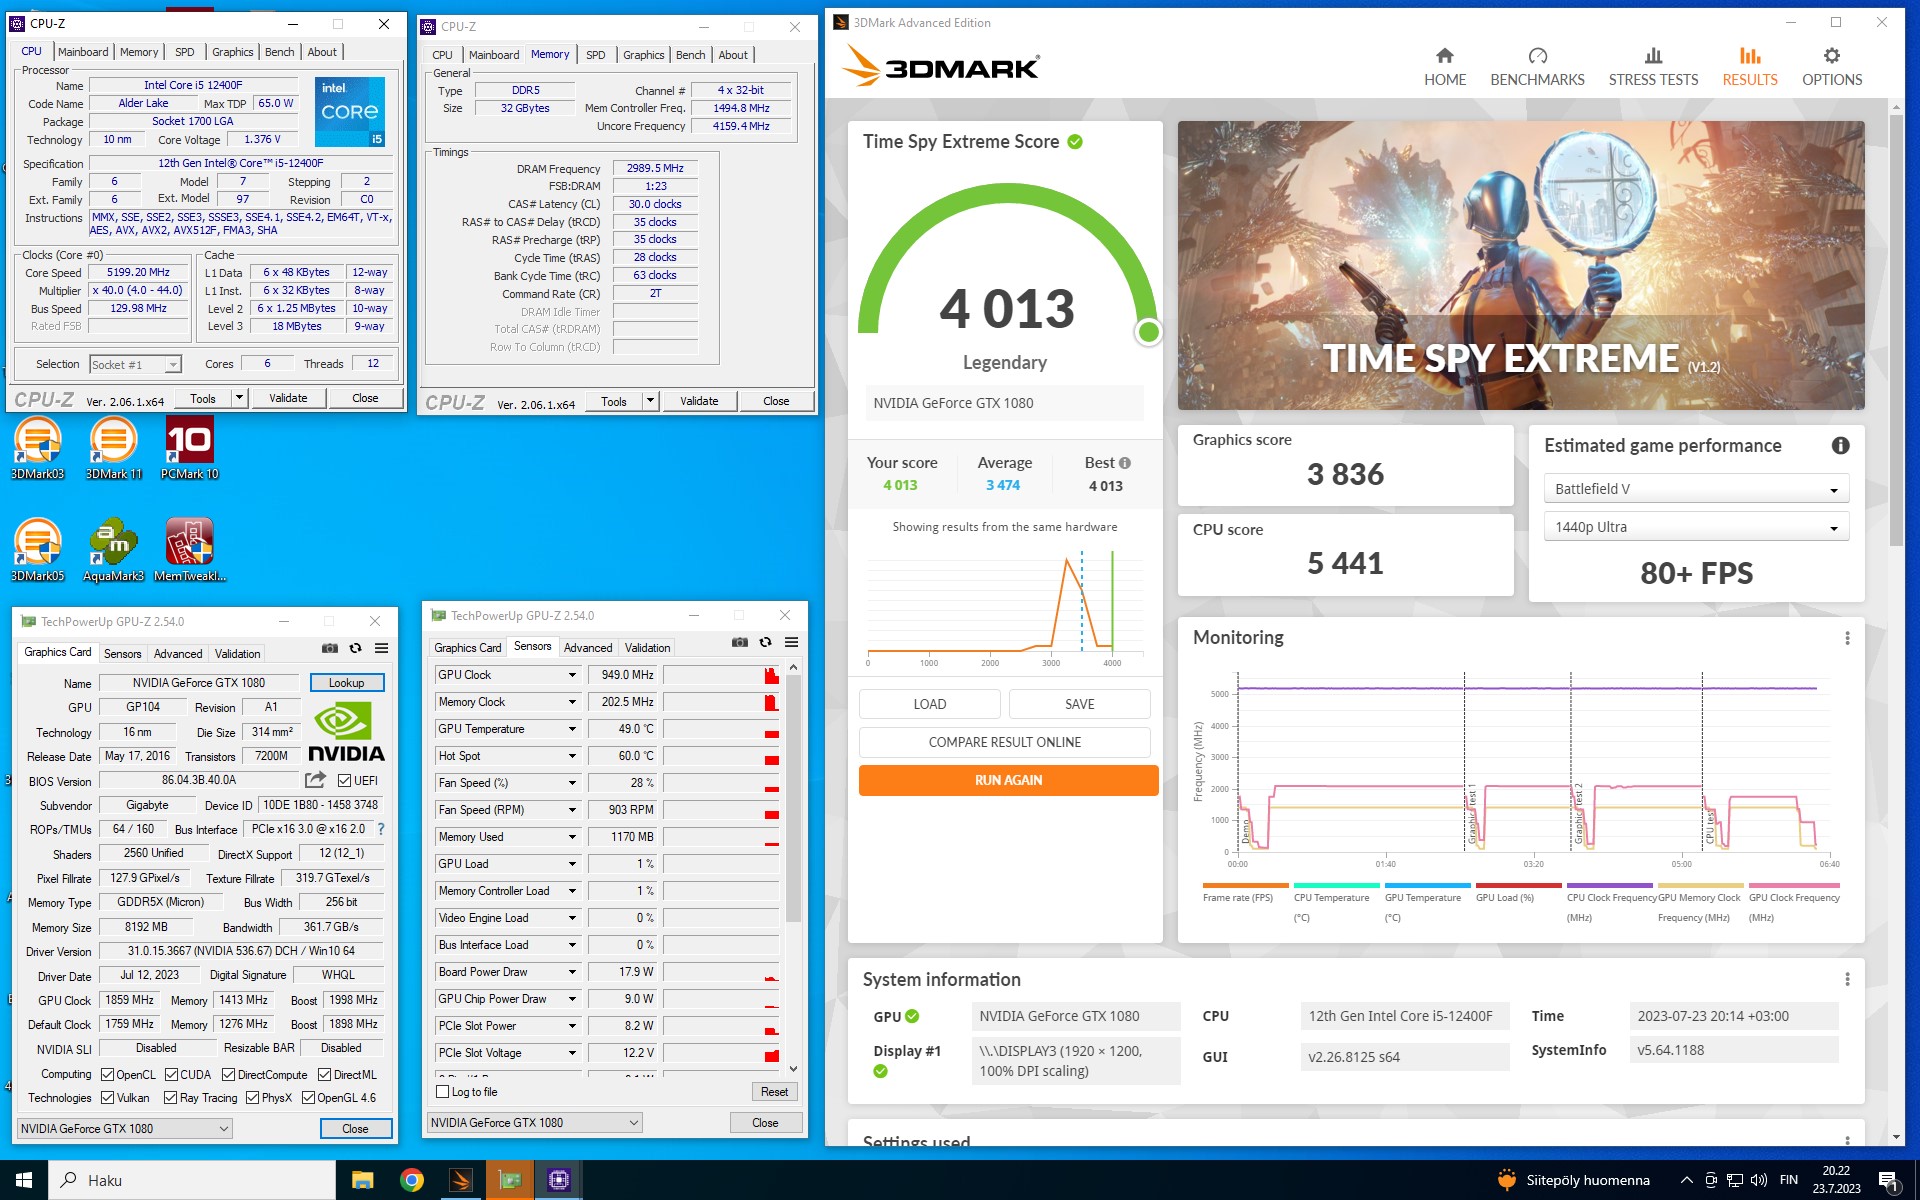Toggle the PhysX checkbox
Screen dimensions: 1920x1200
tap(252, 1098)
